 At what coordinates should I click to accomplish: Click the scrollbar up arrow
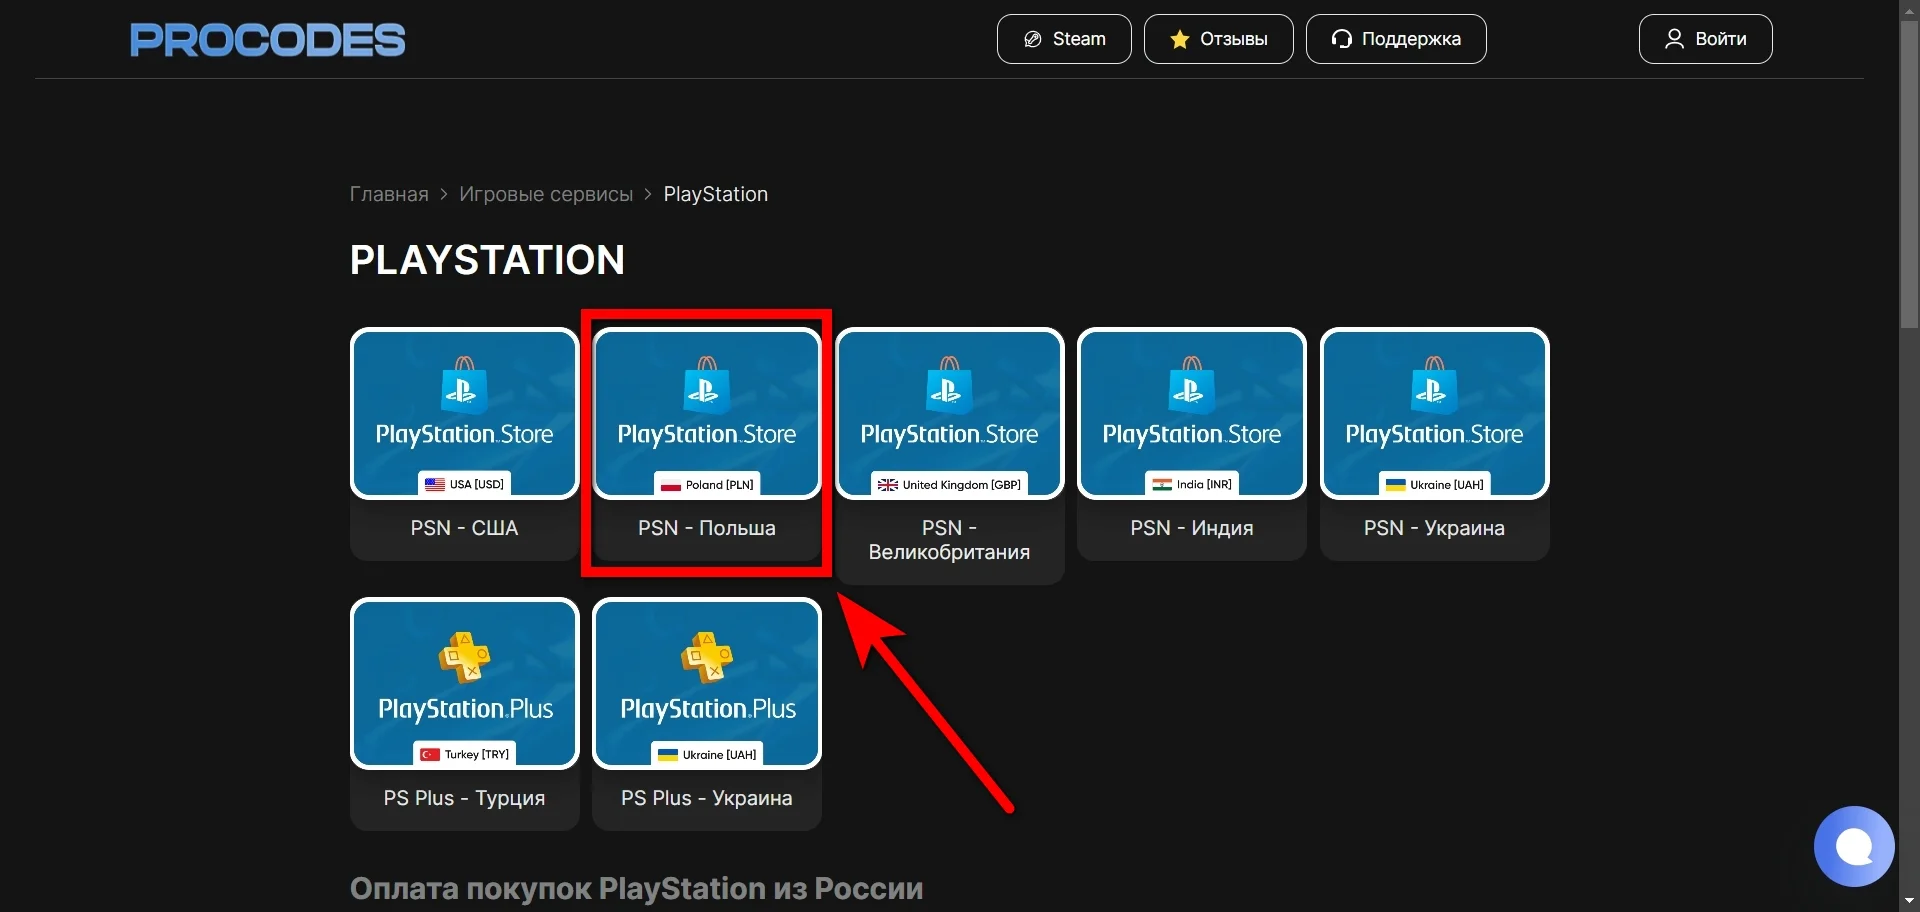(x=1909, y=9)
